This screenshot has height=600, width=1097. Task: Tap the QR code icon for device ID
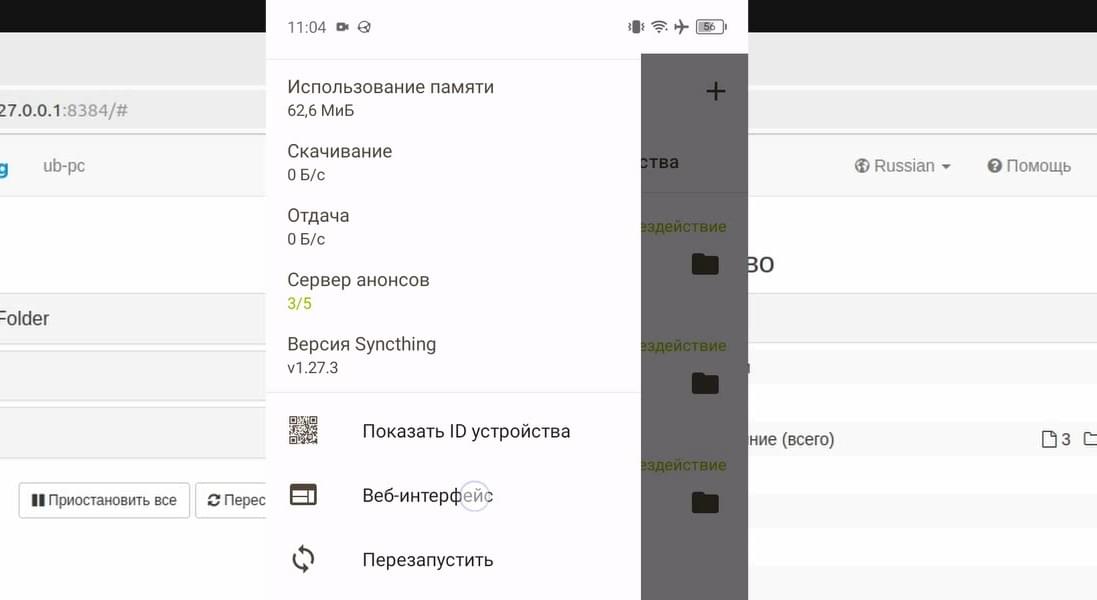303,430
